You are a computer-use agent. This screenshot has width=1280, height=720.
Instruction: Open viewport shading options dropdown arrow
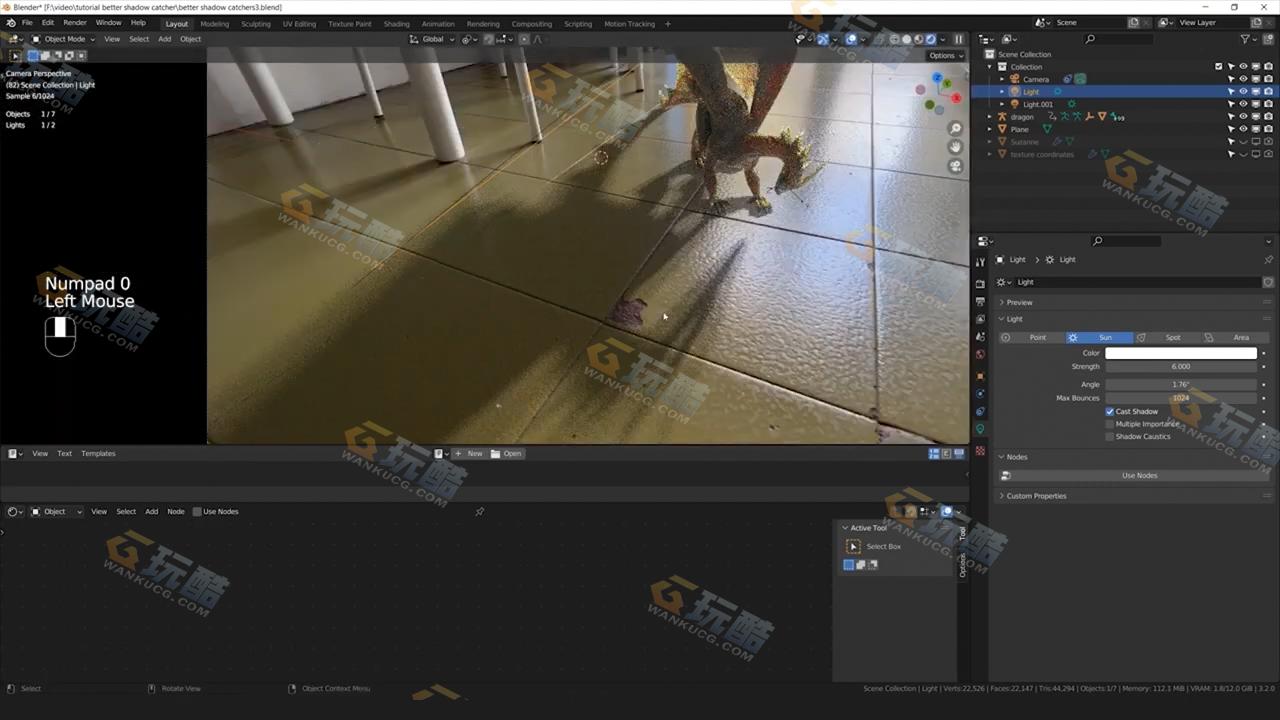[x=943, y=39]
